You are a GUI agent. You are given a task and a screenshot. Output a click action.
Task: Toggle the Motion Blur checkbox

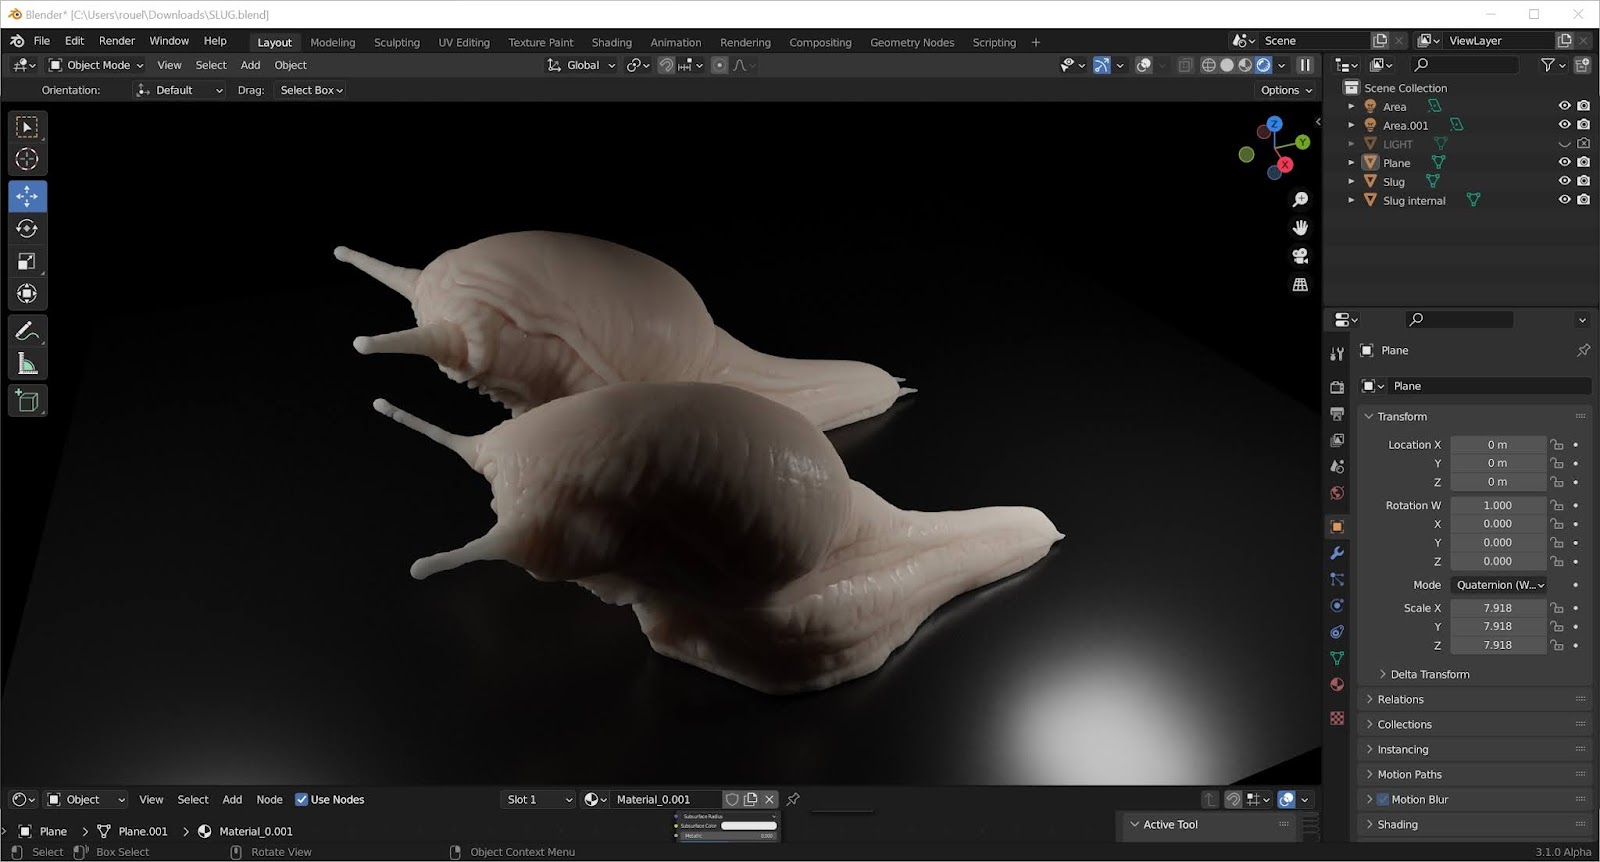[1383, 799]
